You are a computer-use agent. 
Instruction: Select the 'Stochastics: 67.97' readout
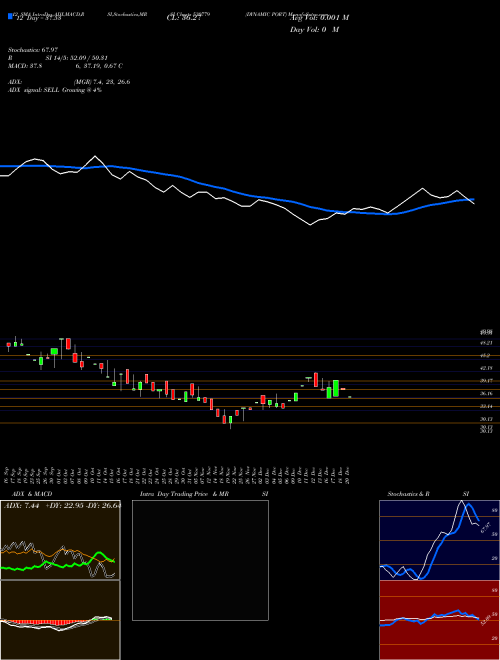click(x=33, y=50)
